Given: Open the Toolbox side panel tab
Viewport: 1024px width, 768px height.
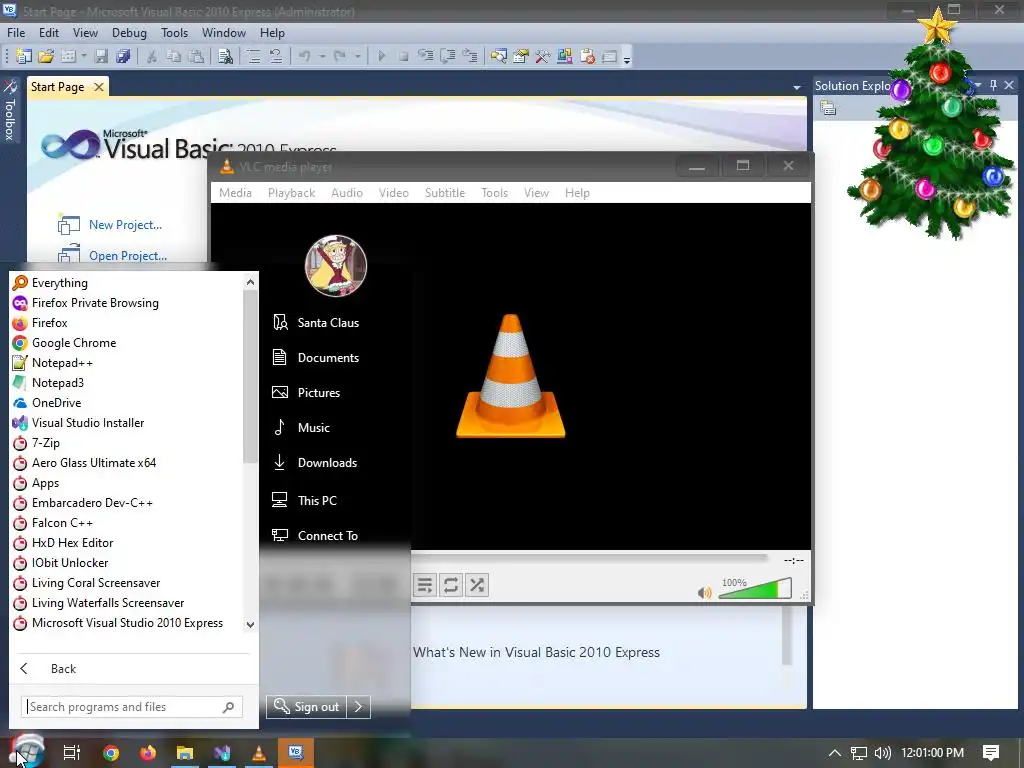Looking at the screenshot, I should (x=10, y=111).
